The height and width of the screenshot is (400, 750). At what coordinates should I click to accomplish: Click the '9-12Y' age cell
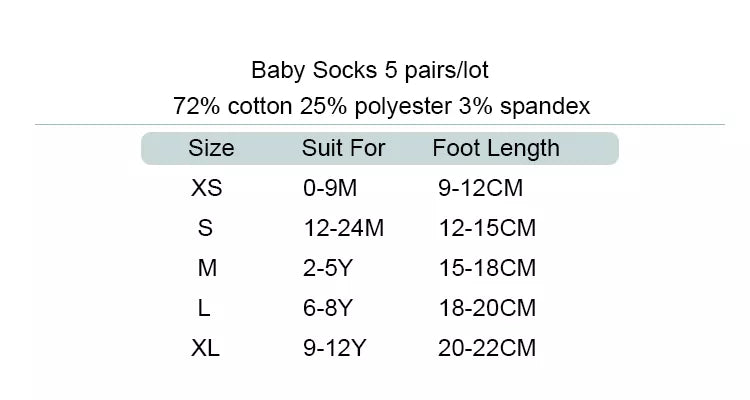(336, 348)
